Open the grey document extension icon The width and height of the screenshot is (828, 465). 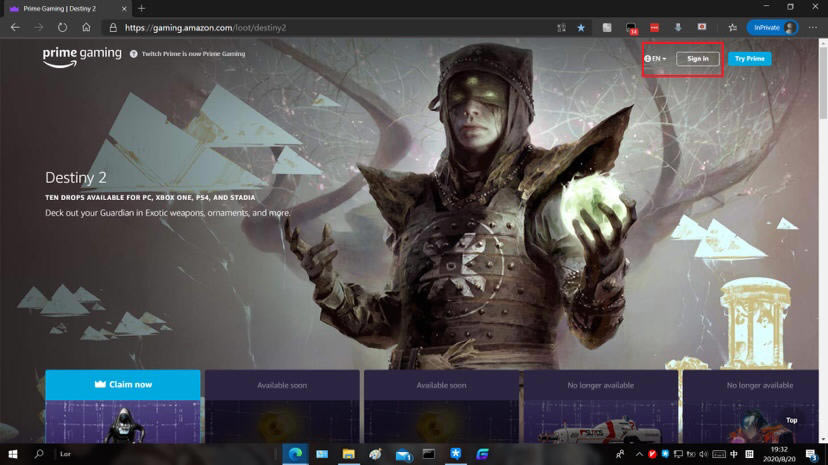(607, 27)
